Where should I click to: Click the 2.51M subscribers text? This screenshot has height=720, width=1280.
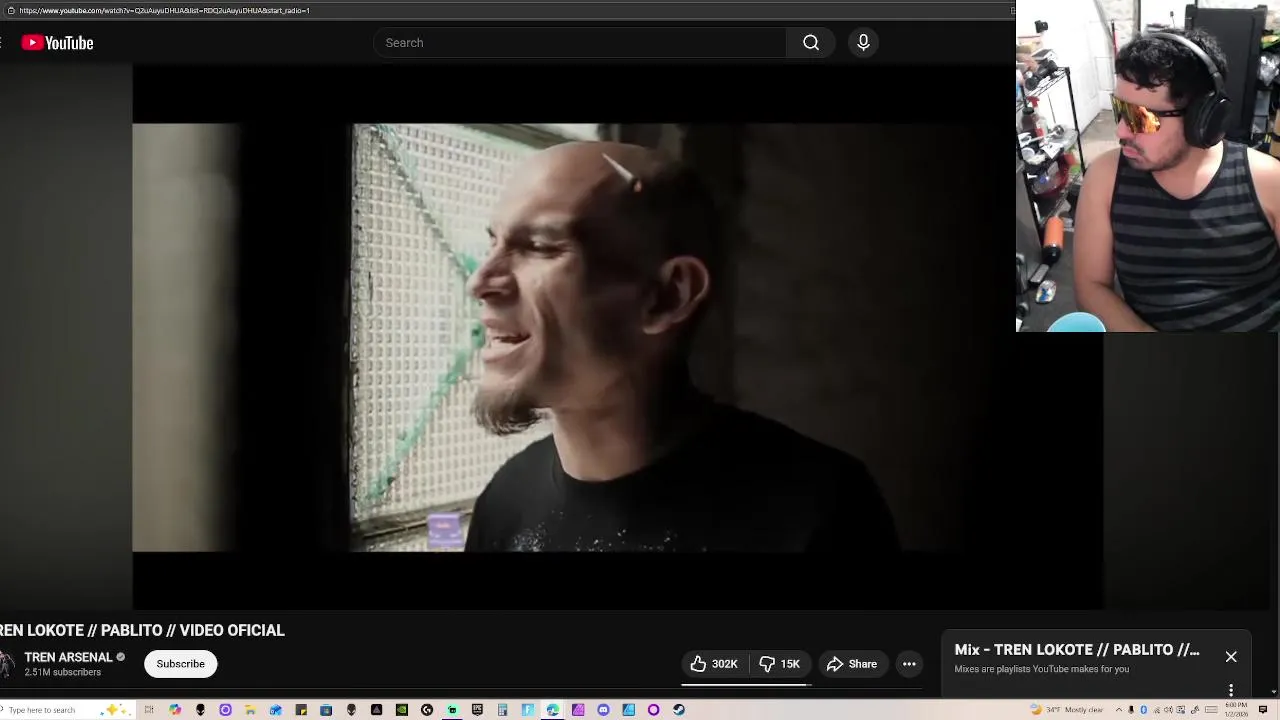(63, 673)
